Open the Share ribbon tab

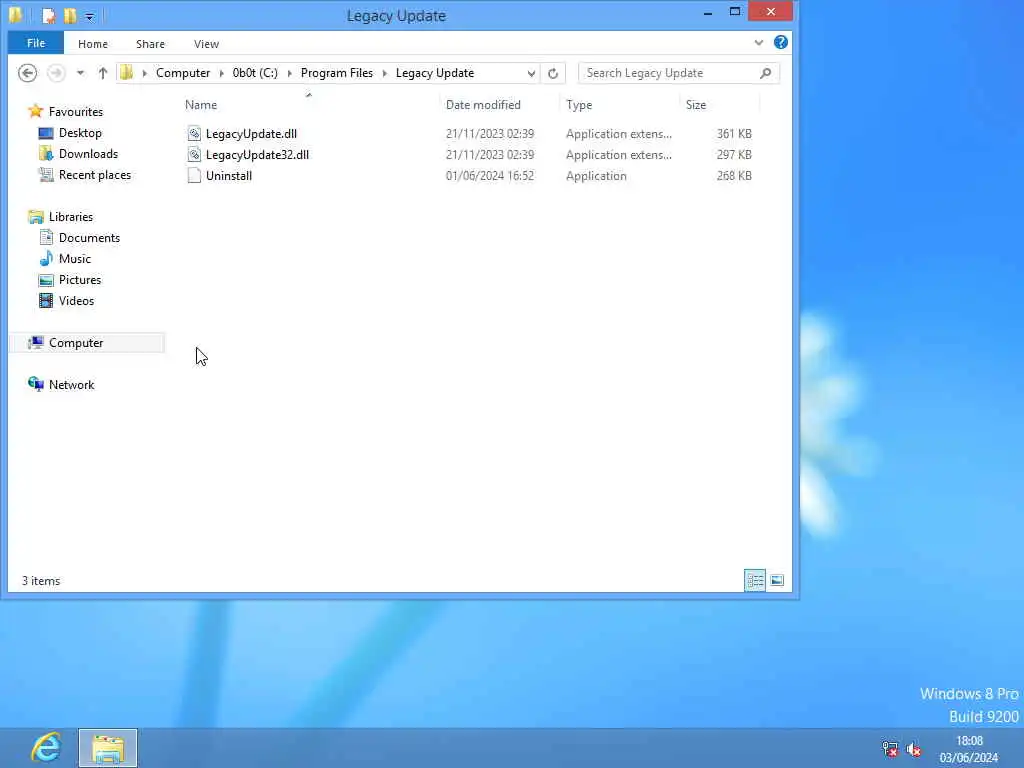click(150, 44)
